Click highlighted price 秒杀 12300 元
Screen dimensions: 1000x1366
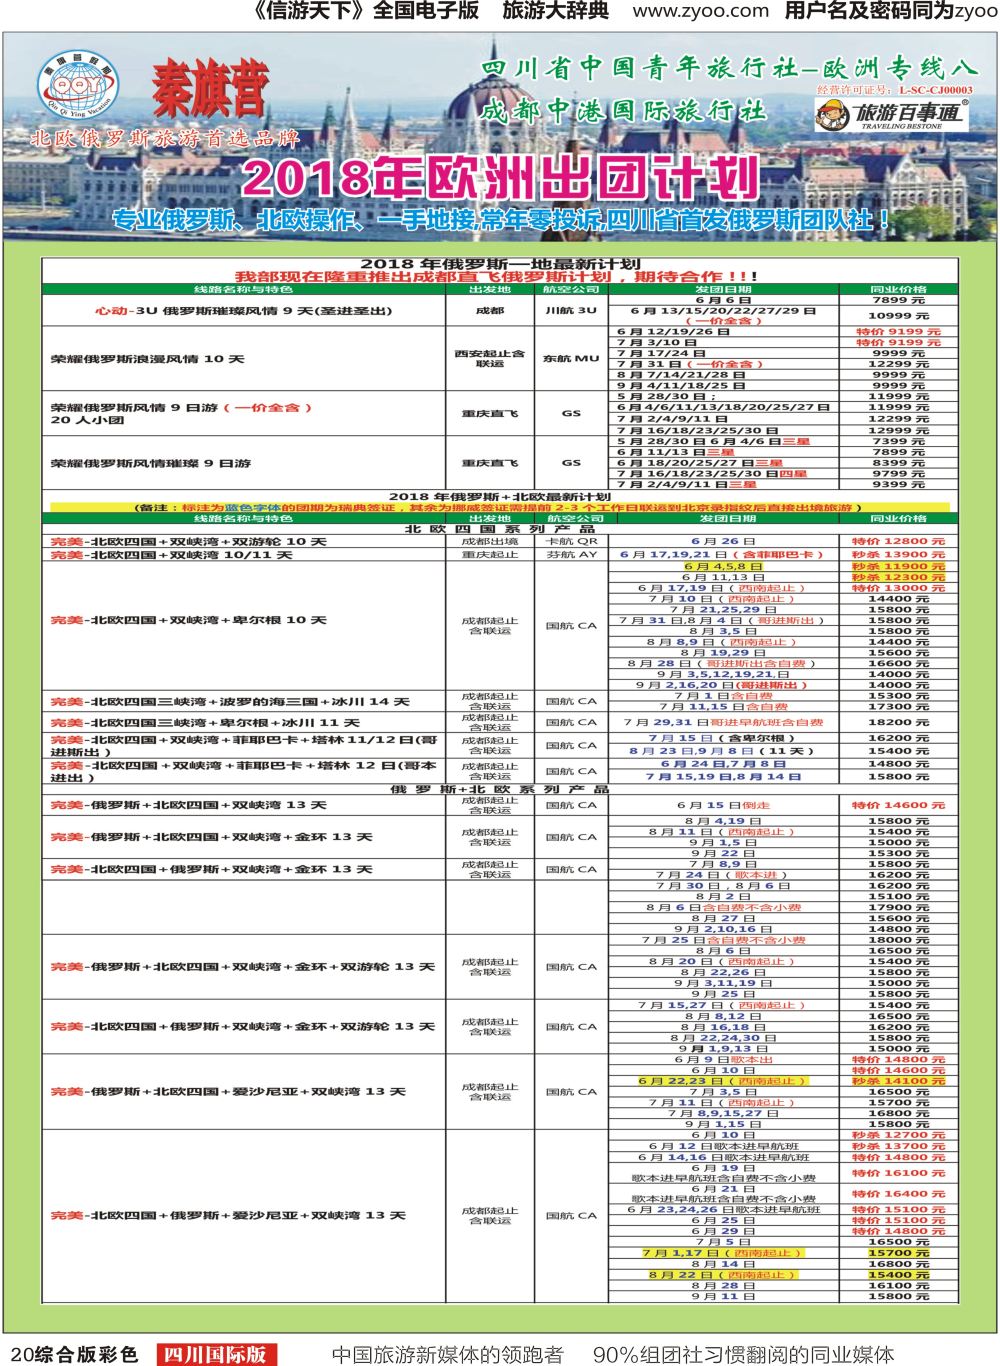pyautogui.click(x=898, y=577)
